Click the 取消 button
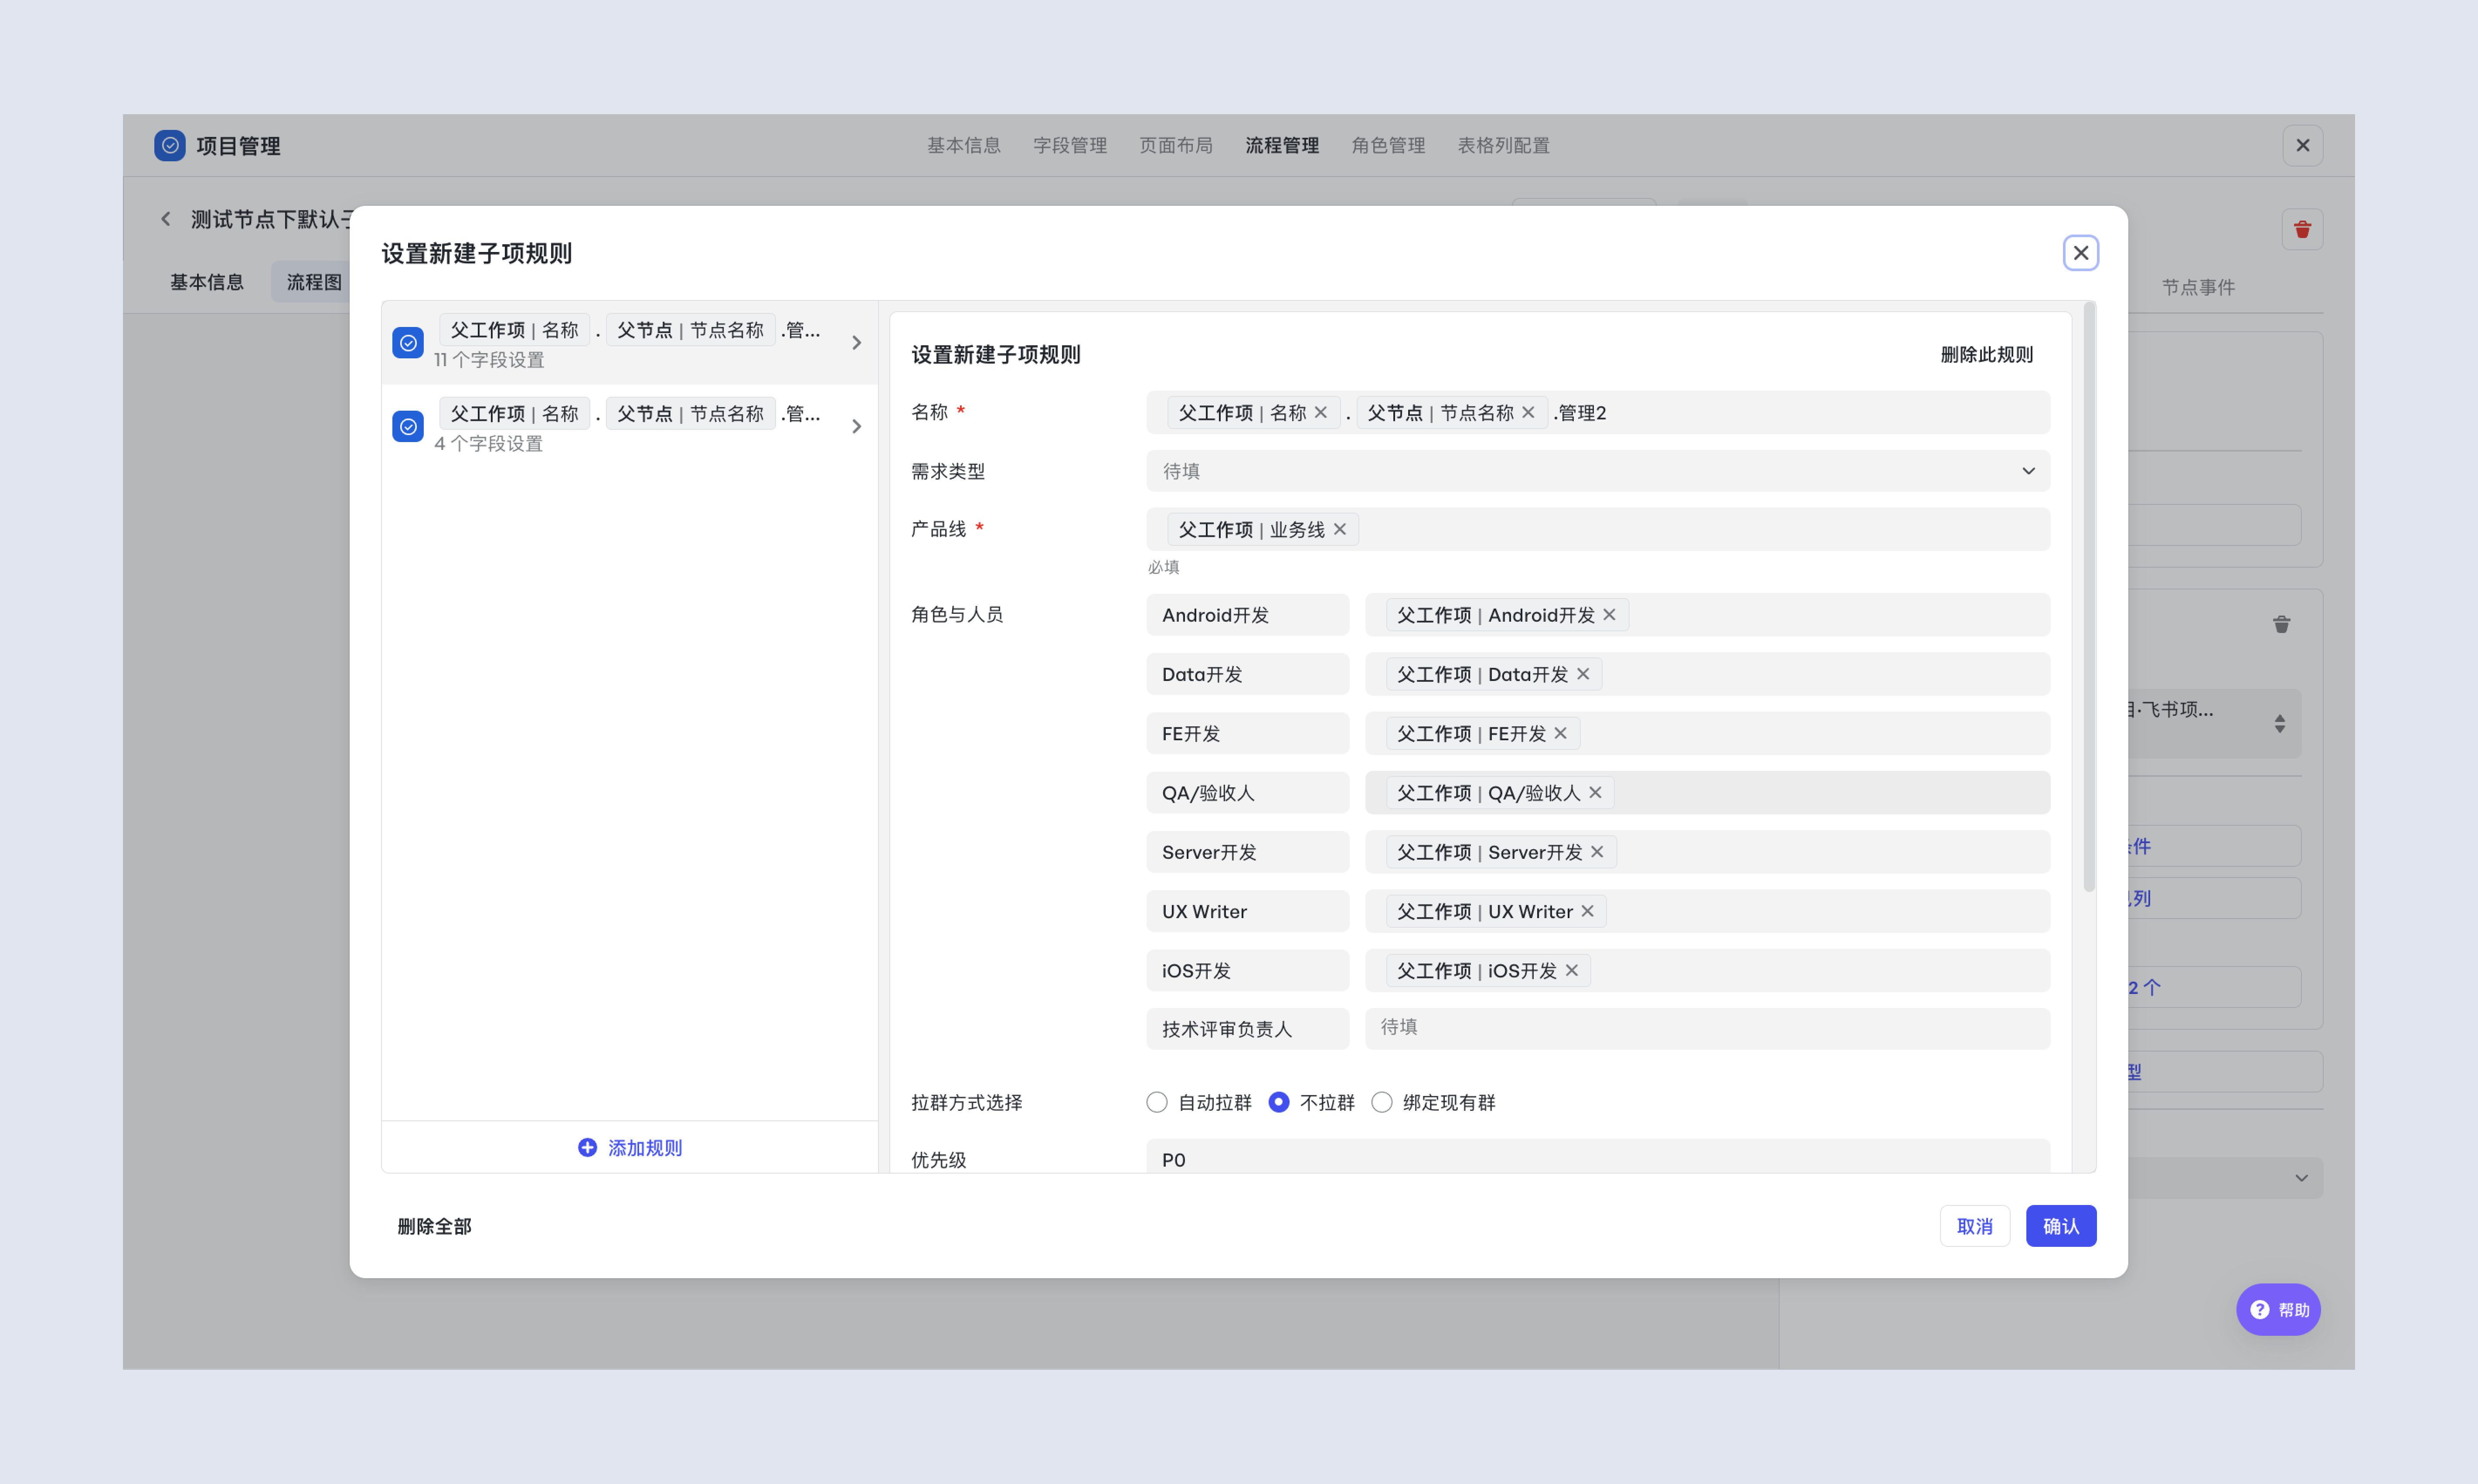The image size is (2478, 1484). coord(1974,1226)
